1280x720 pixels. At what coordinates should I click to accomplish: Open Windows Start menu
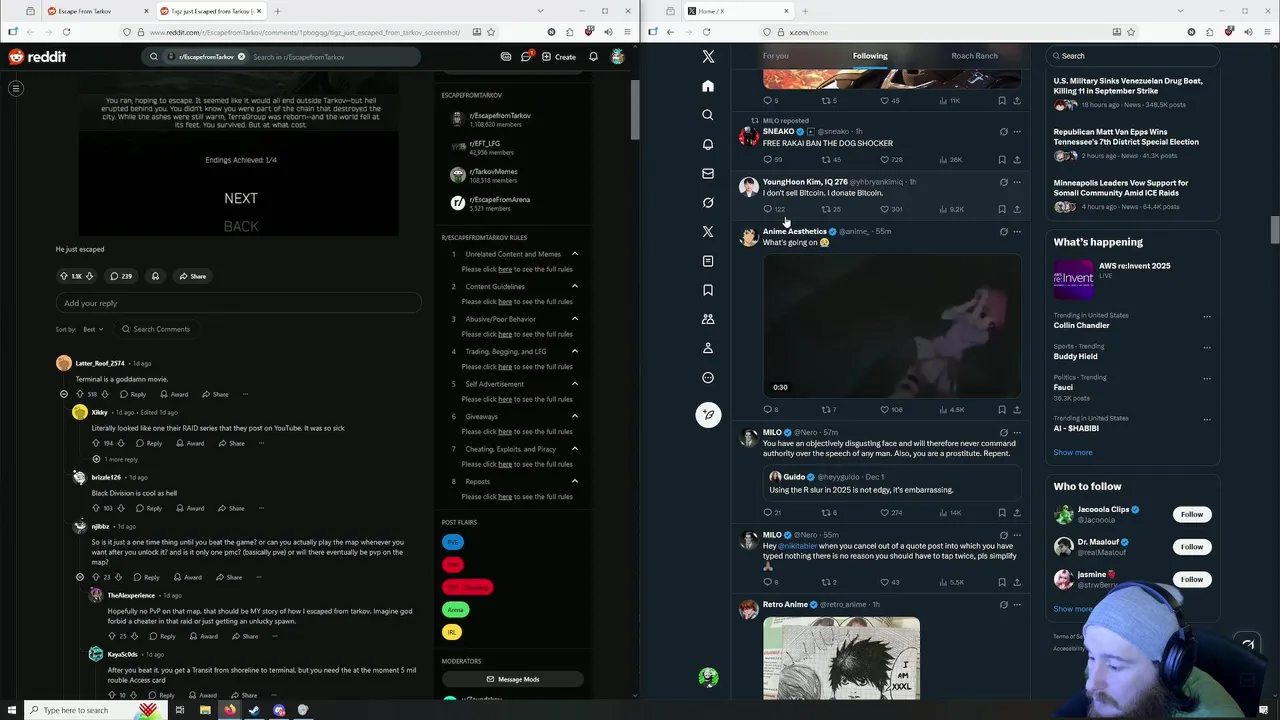tap(12, 710)
